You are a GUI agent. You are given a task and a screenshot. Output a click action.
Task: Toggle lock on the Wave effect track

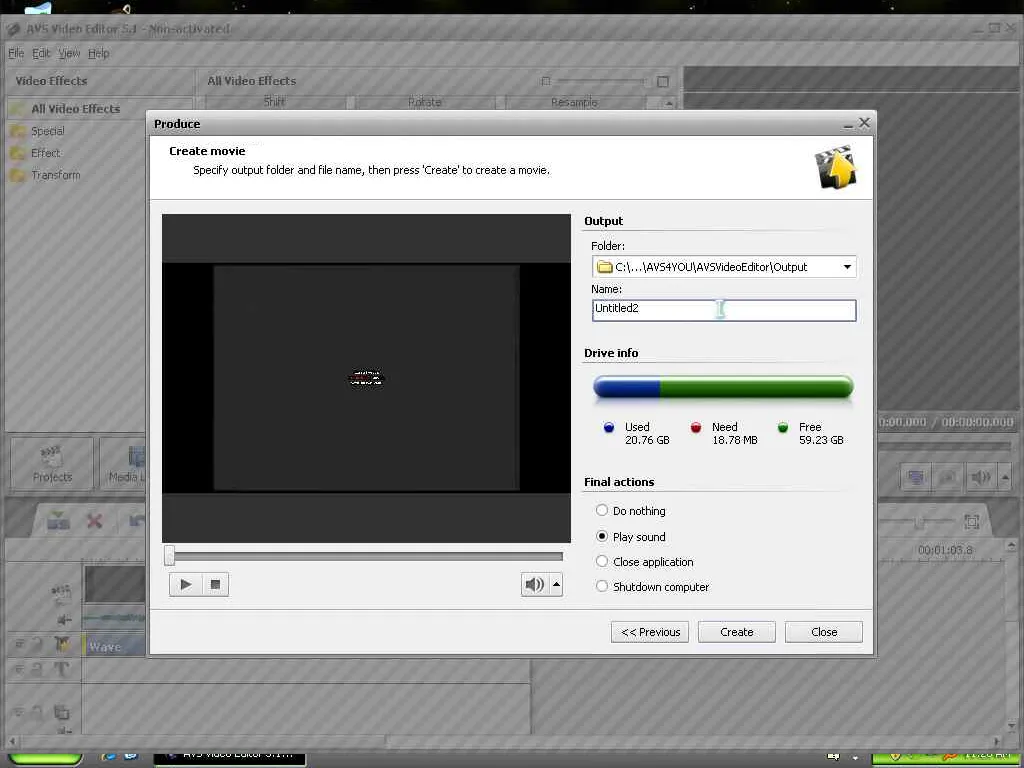[37, 644]
